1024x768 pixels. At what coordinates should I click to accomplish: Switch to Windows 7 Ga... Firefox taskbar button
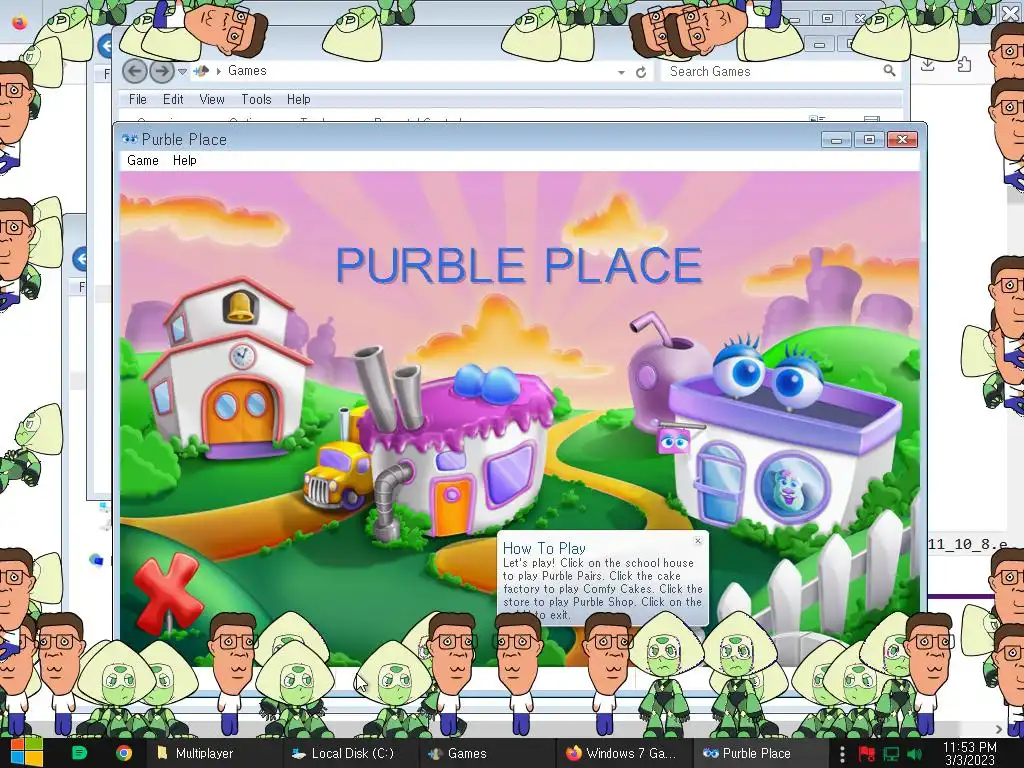pyautogui.click(x=626, y=753)
